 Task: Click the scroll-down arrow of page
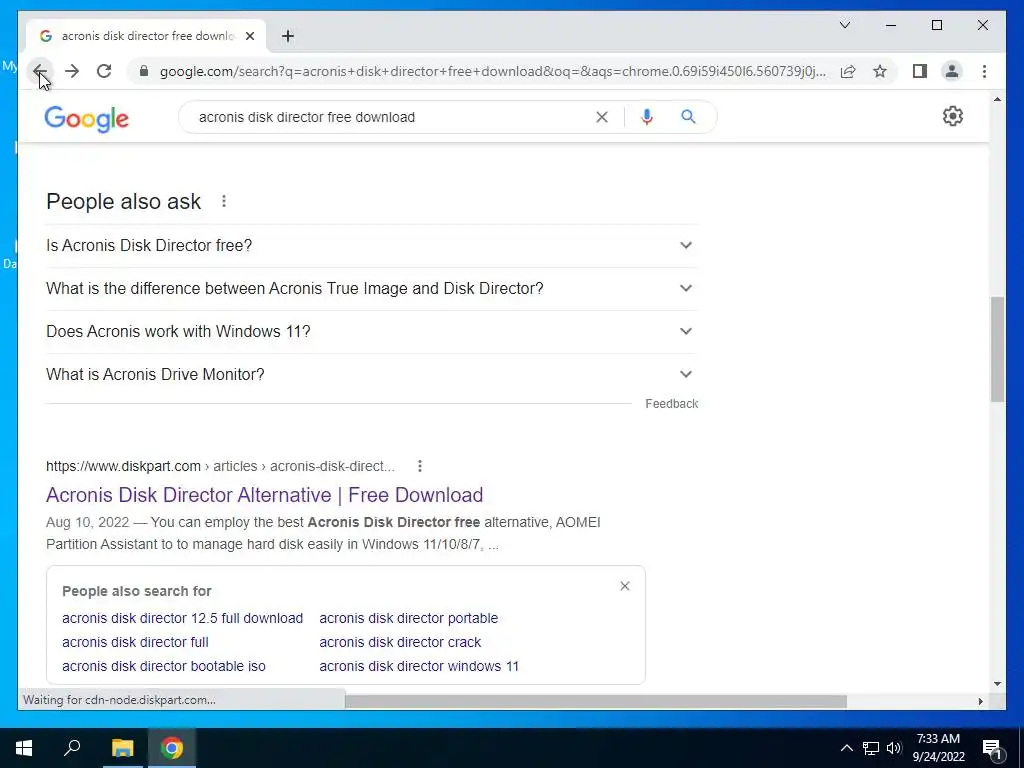(997, 684)
